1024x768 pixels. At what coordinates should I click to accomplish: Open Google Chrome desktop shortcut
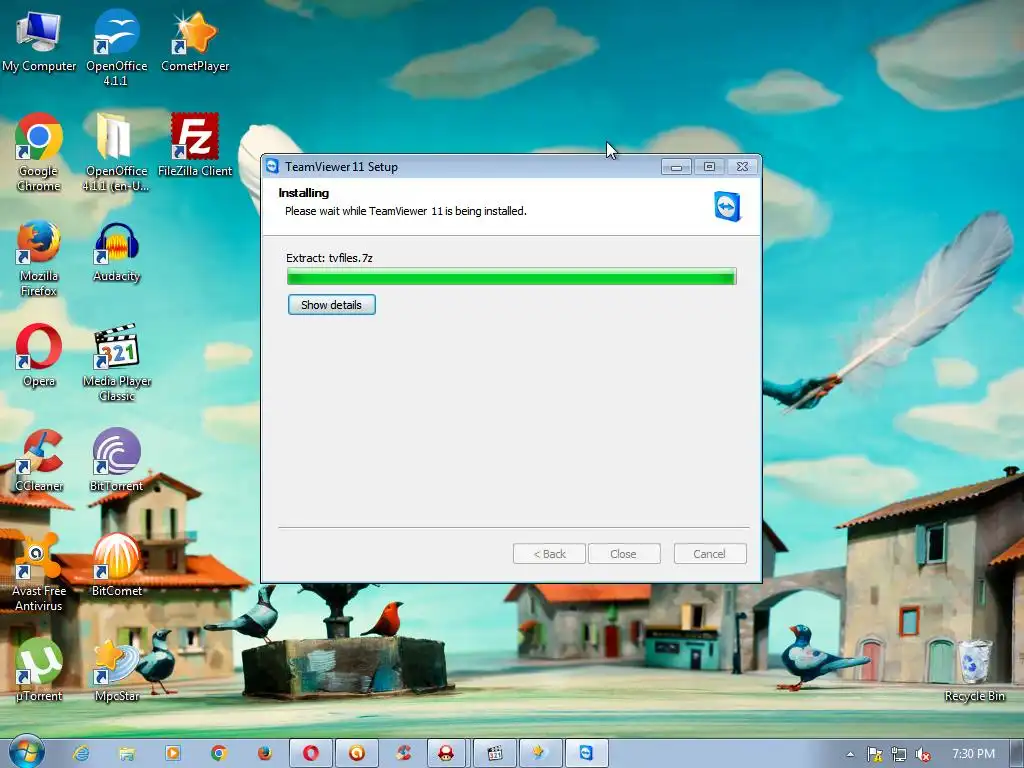click(39, 152)
